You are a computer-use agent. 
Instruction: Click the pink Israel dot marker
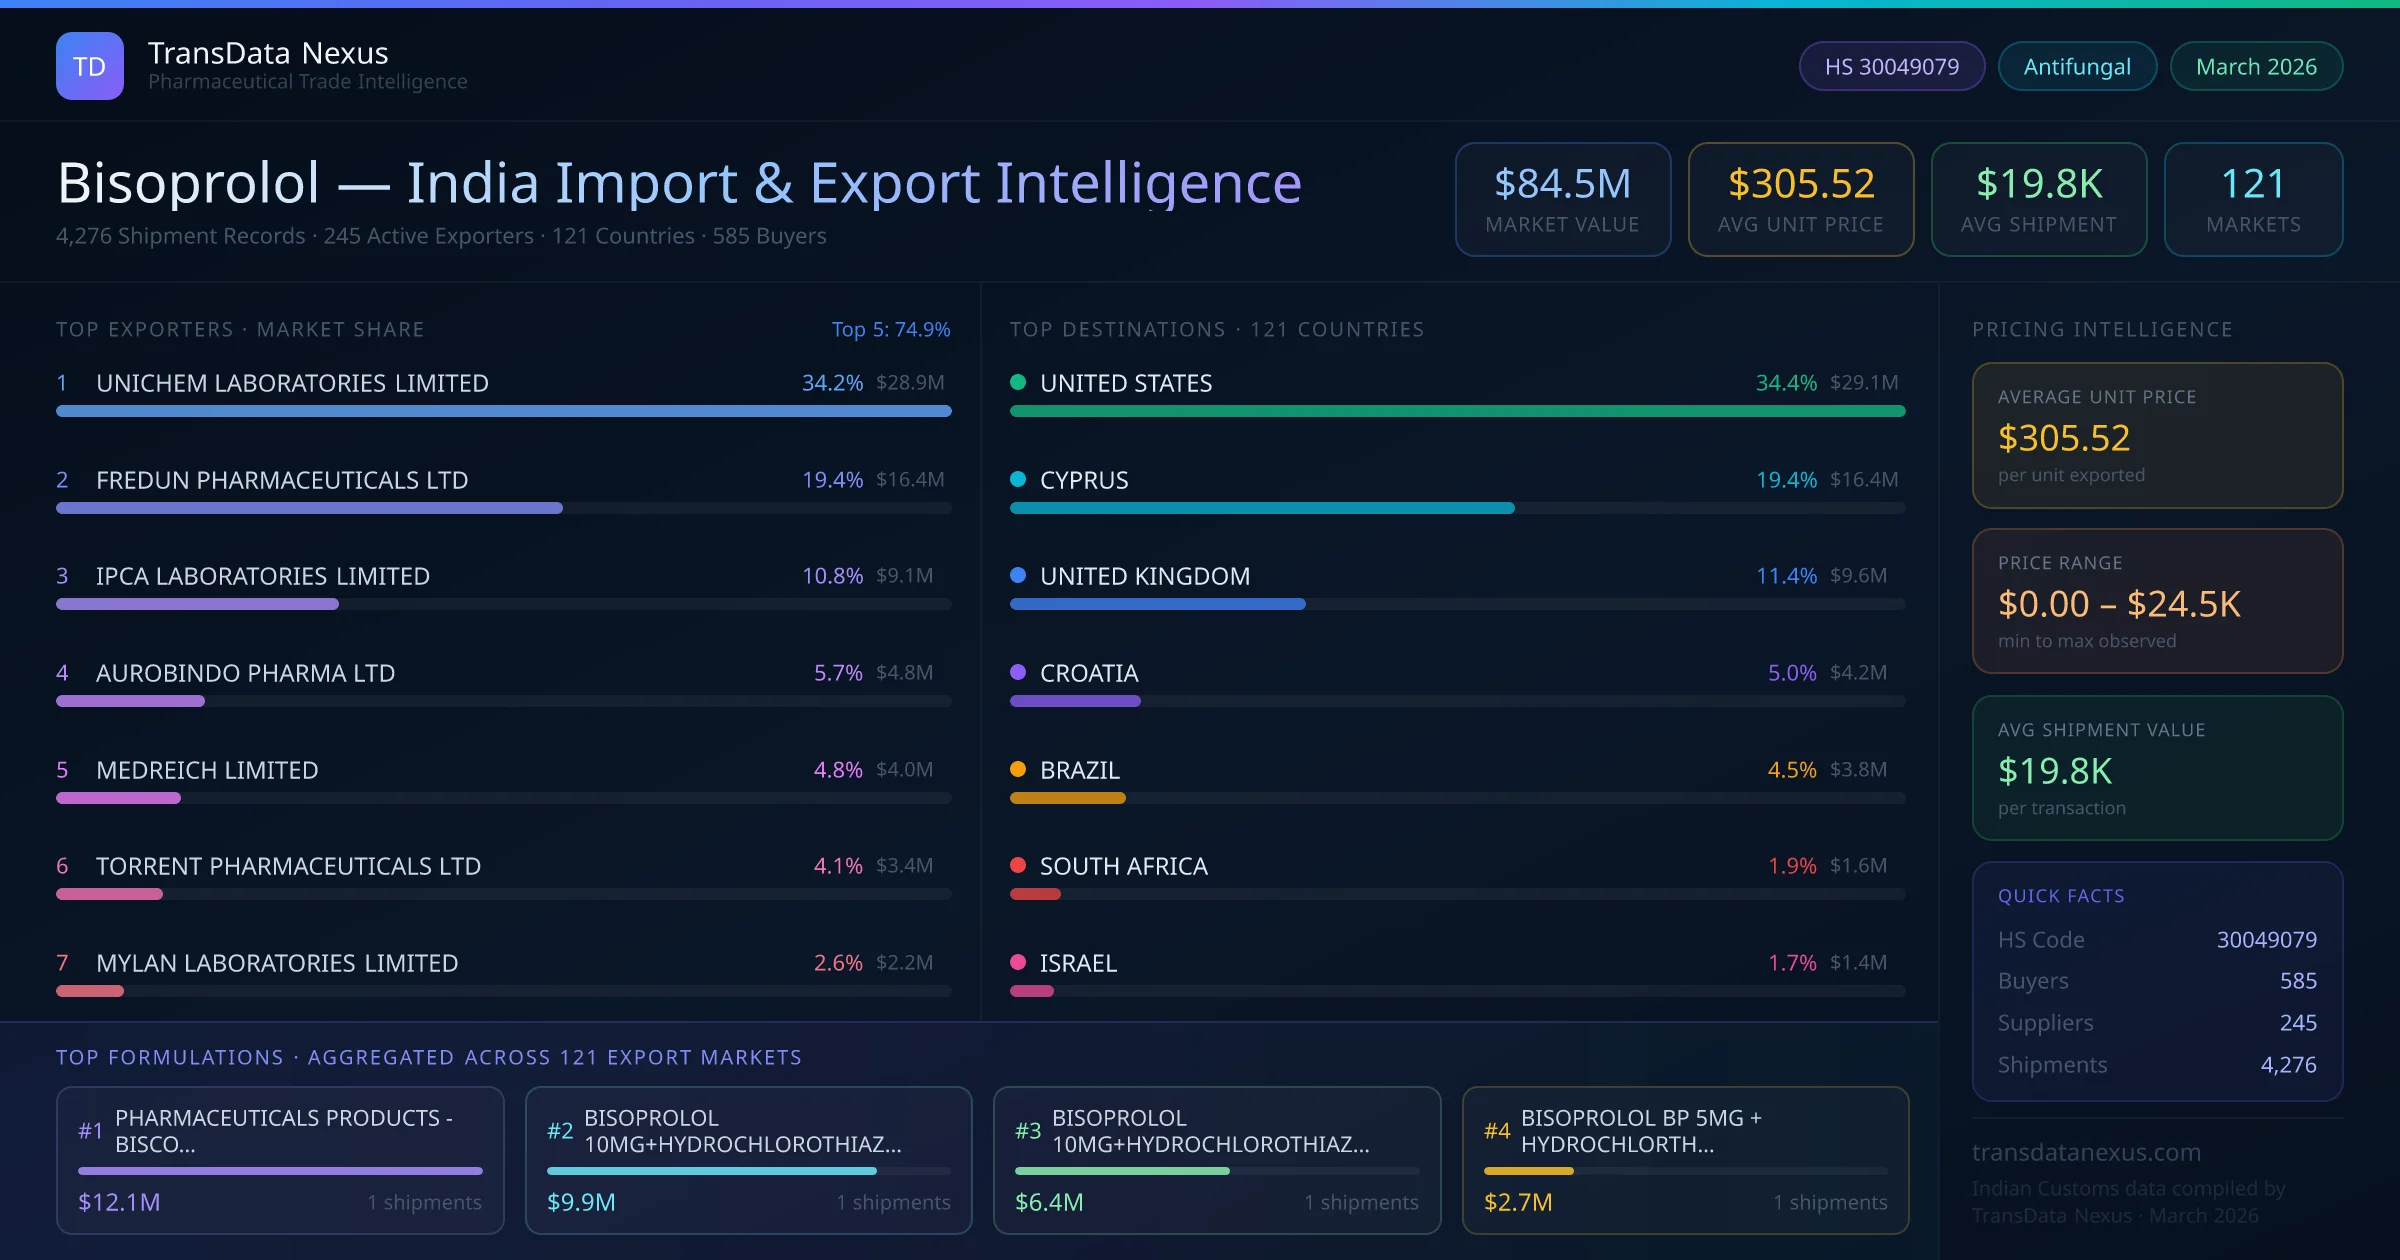tap(1018, 962)
